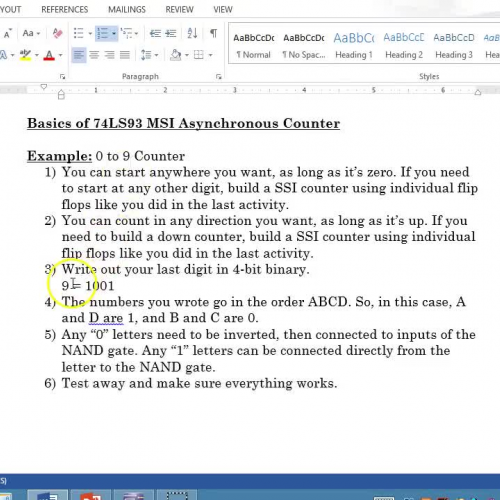Viewport: 500px width, 500px height.
Task: Switch to the VIEW tab
Action: (x=223, y=10)
